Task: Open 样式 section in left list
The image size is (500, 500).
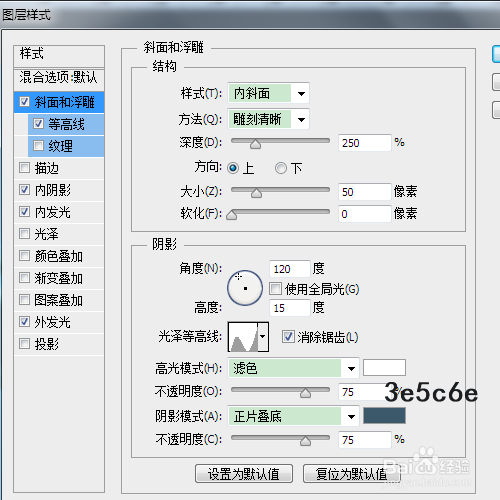Action: pyautogui.click(x=59, y=56)
